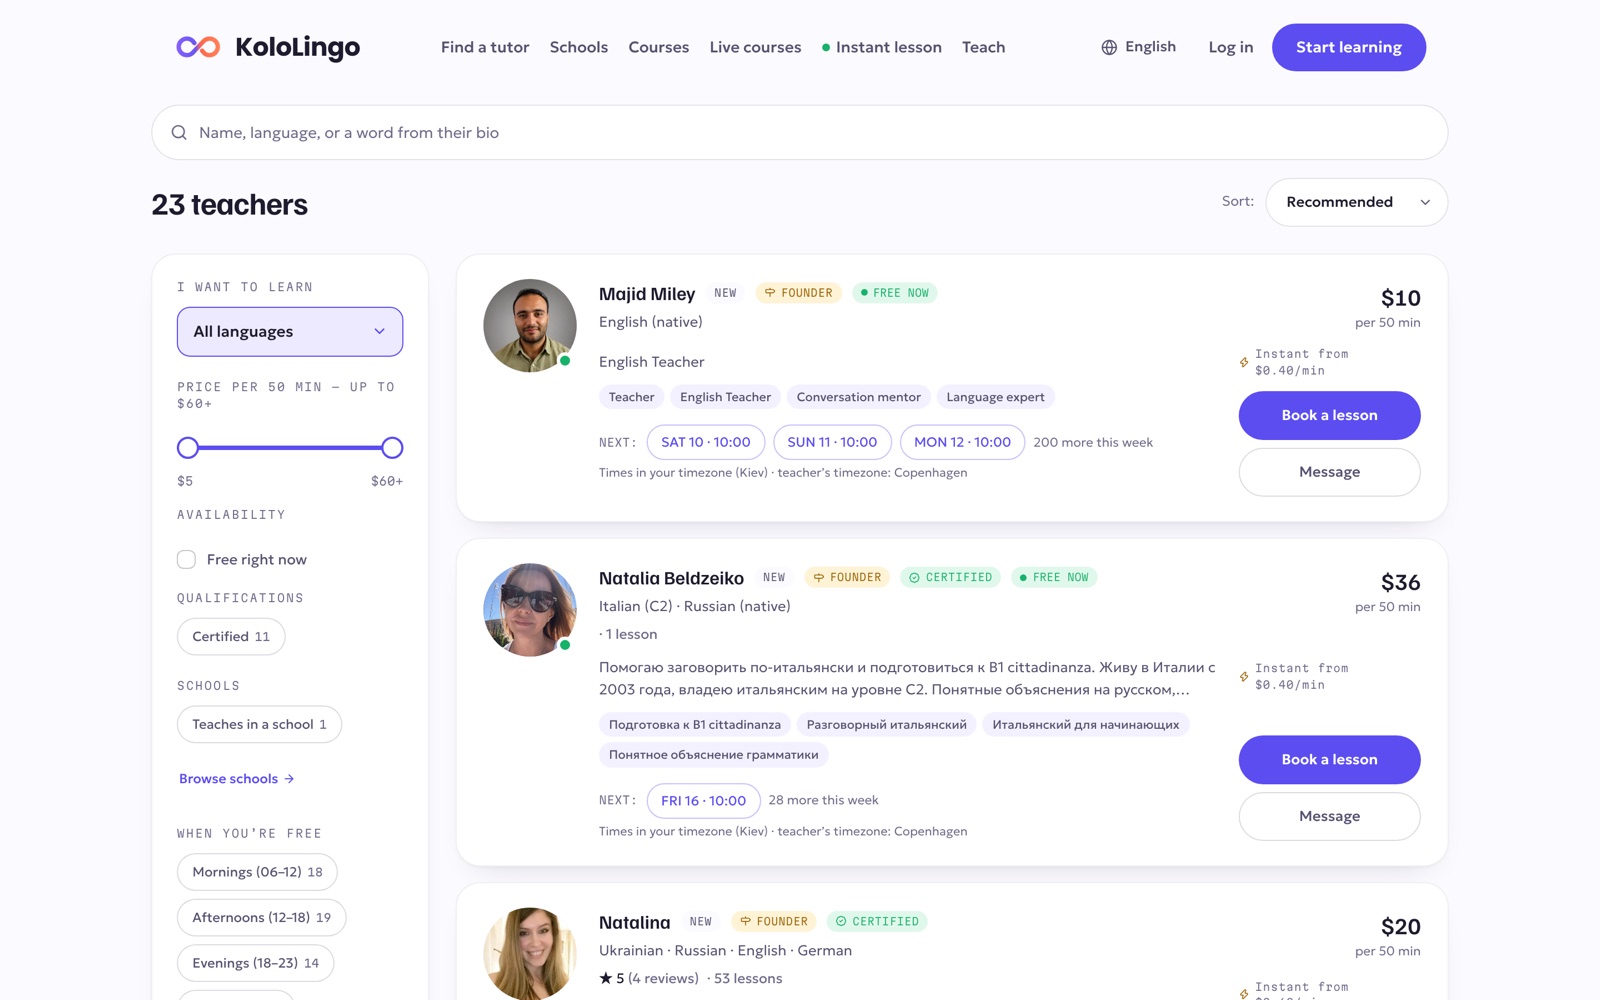Click Natalia Beldzeiko's CERTIFIED badge
The height and width of the screenshot is (1000, 1600).
950,577
